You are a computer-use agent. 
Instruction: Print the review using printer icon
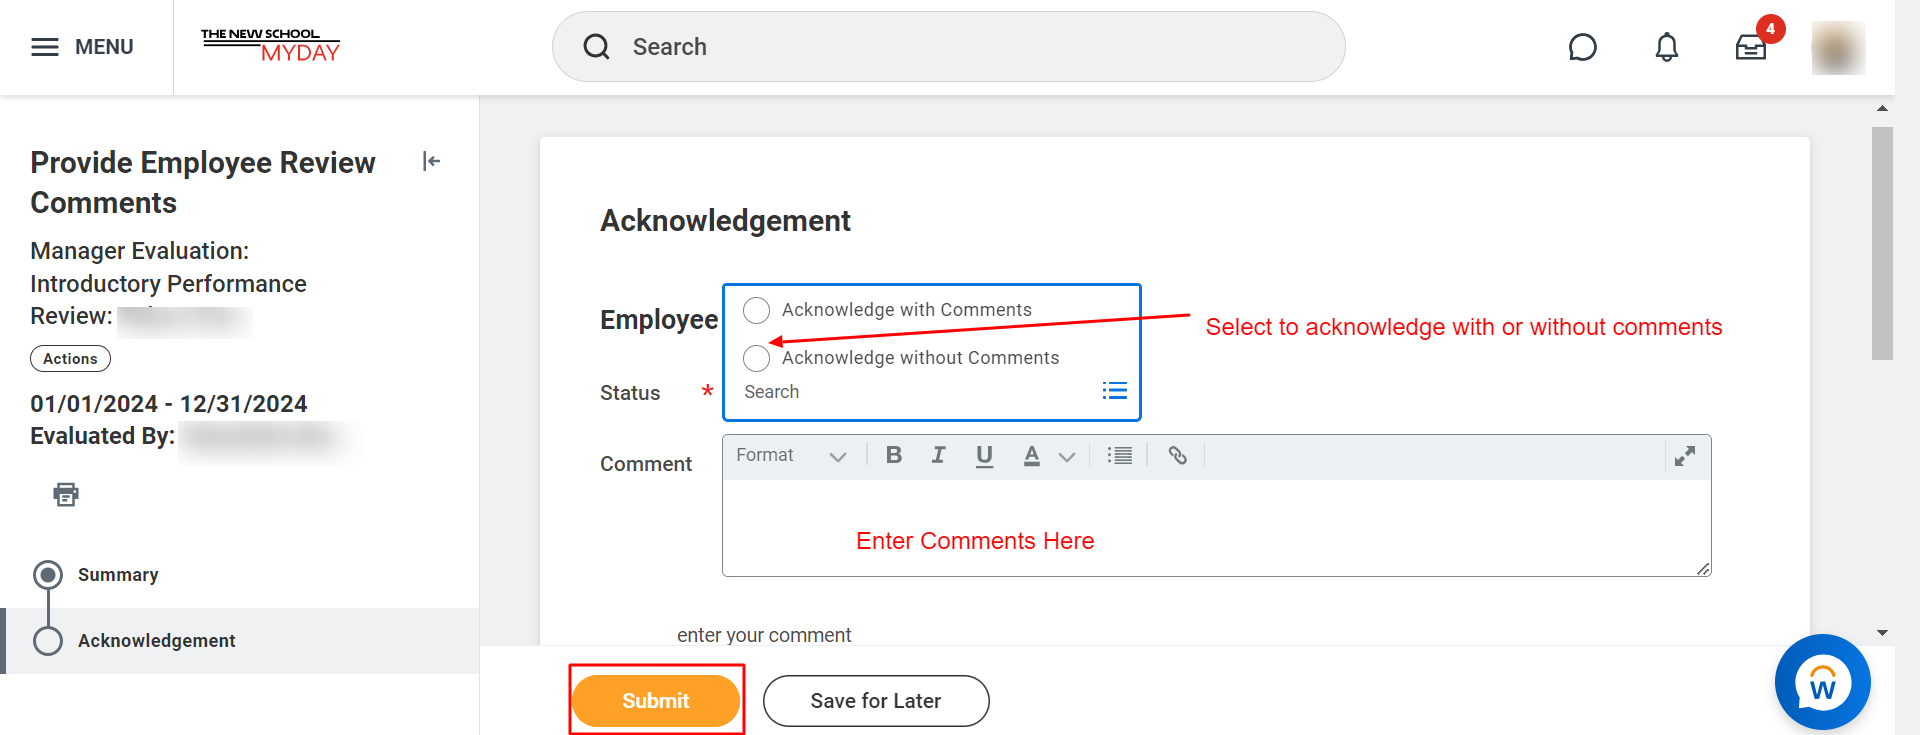pyautogui.click(x=66, y=494)
